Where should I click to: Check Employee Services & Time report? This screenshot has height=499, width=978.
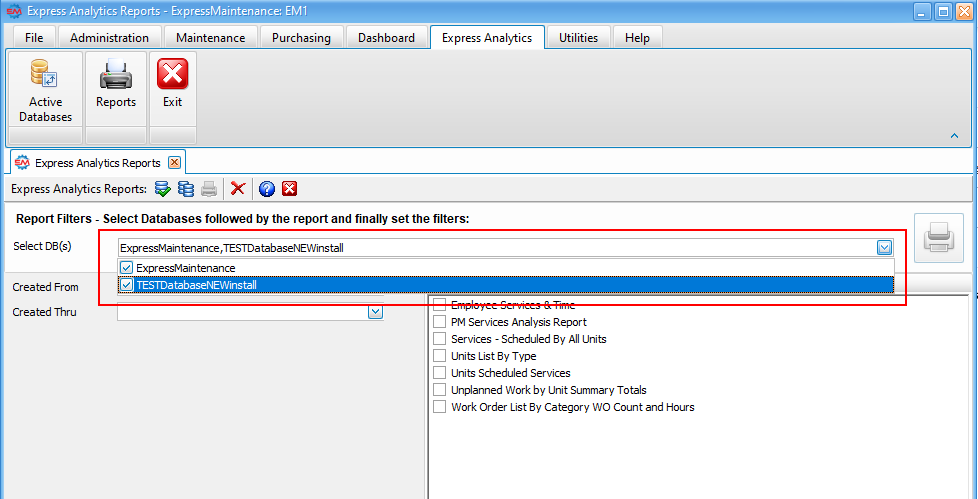tap(440, 305)
